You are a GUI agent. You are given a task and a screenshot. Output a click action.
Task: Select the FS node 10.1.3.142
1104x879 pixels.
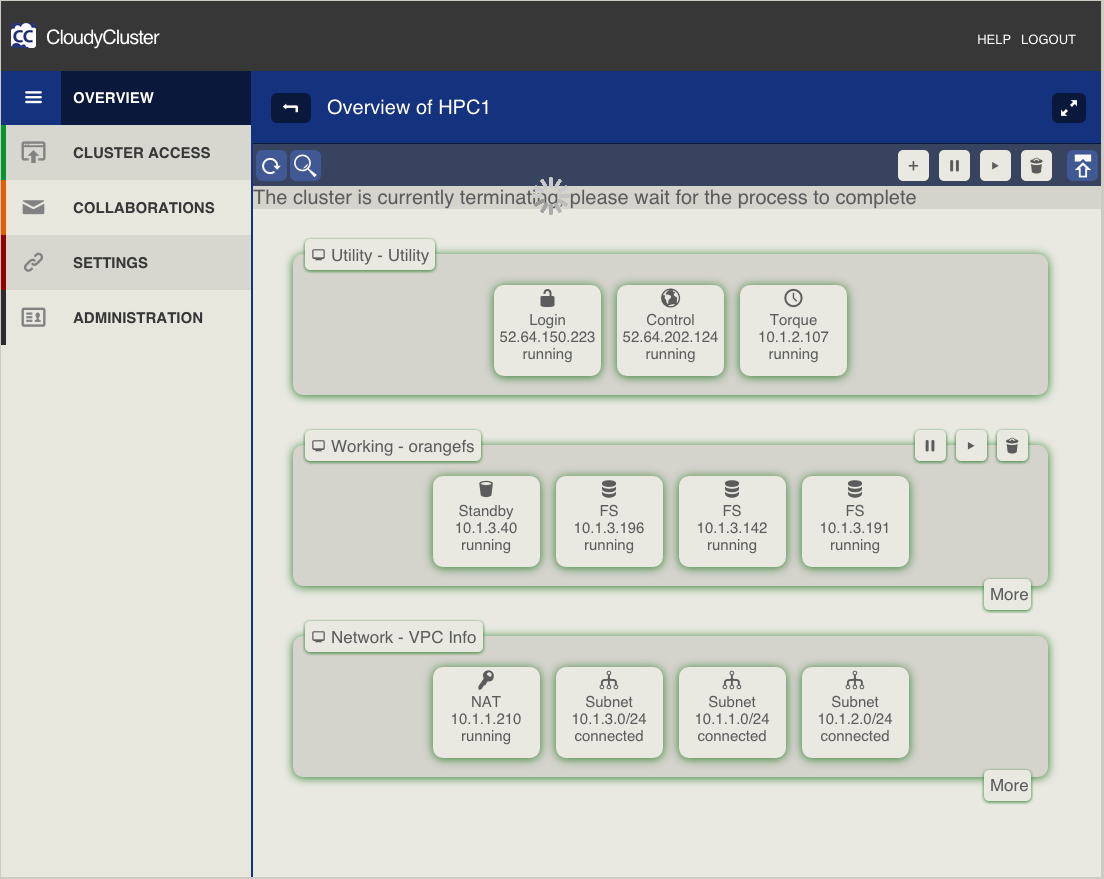732,520
